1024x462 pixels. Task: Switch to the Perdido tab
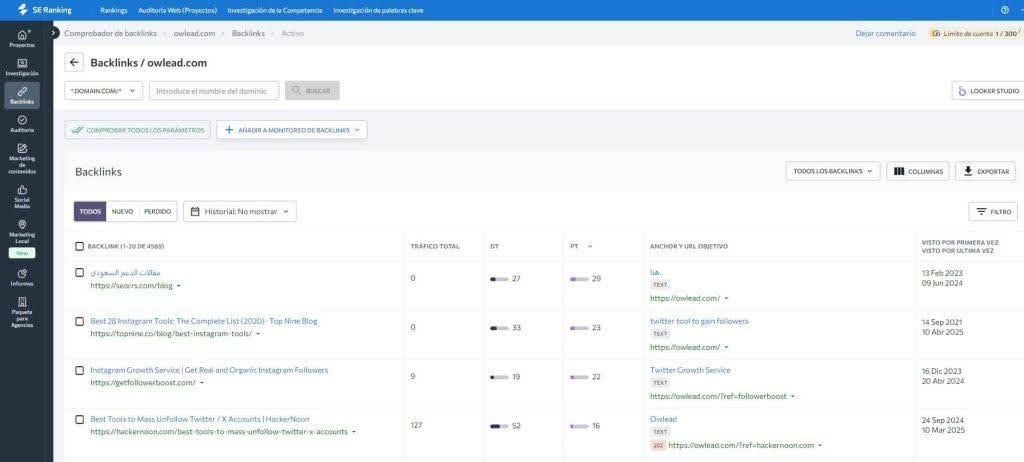tap(157, 212)
